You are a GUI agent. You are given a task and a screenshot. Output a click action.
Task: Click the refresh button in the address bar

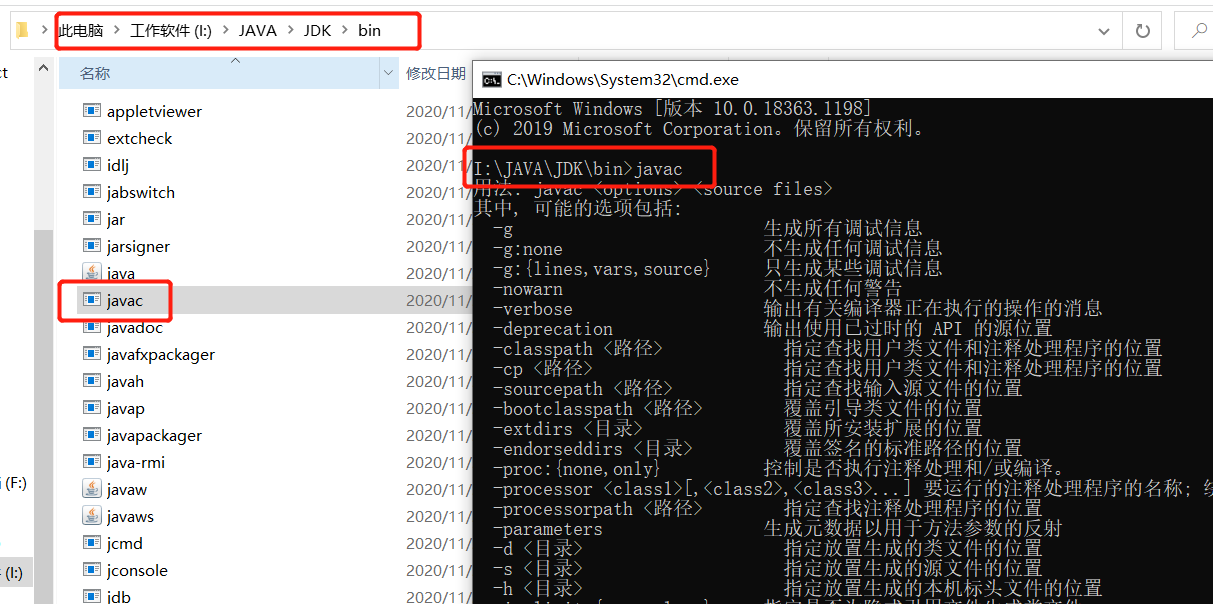coord(1142,30)
